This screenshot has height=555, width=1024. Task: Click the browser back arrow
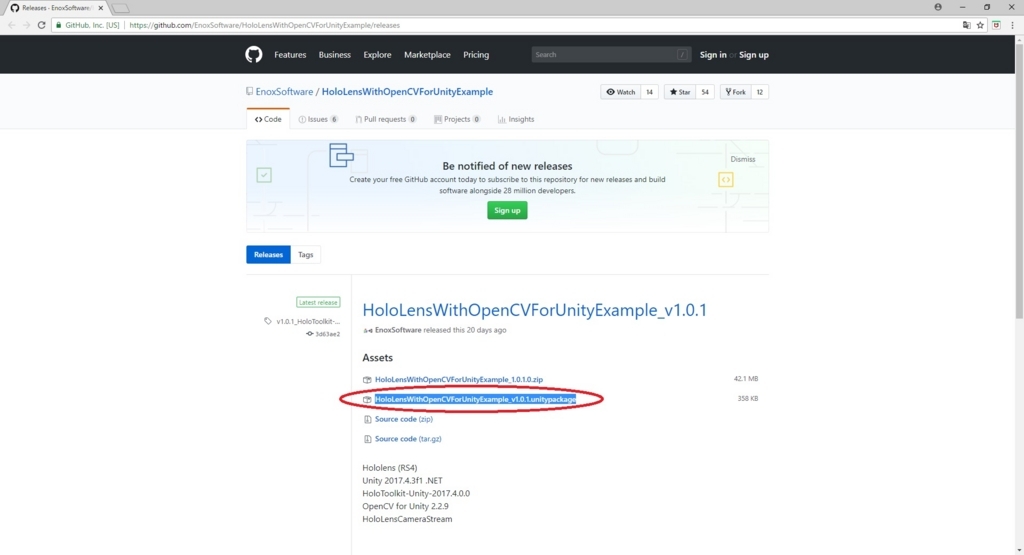[12, 25]
